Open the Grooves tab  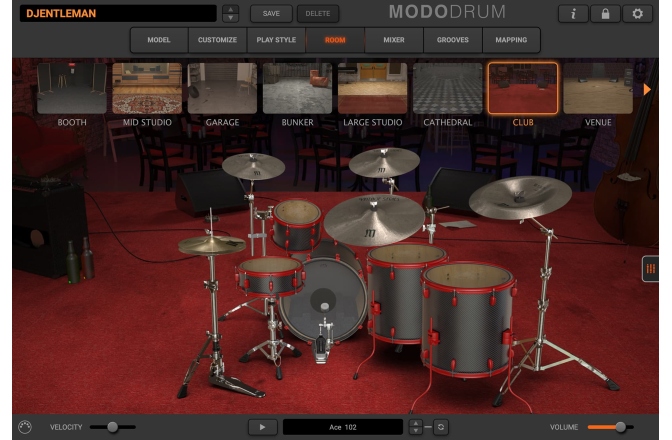click(x=451, y=40)
